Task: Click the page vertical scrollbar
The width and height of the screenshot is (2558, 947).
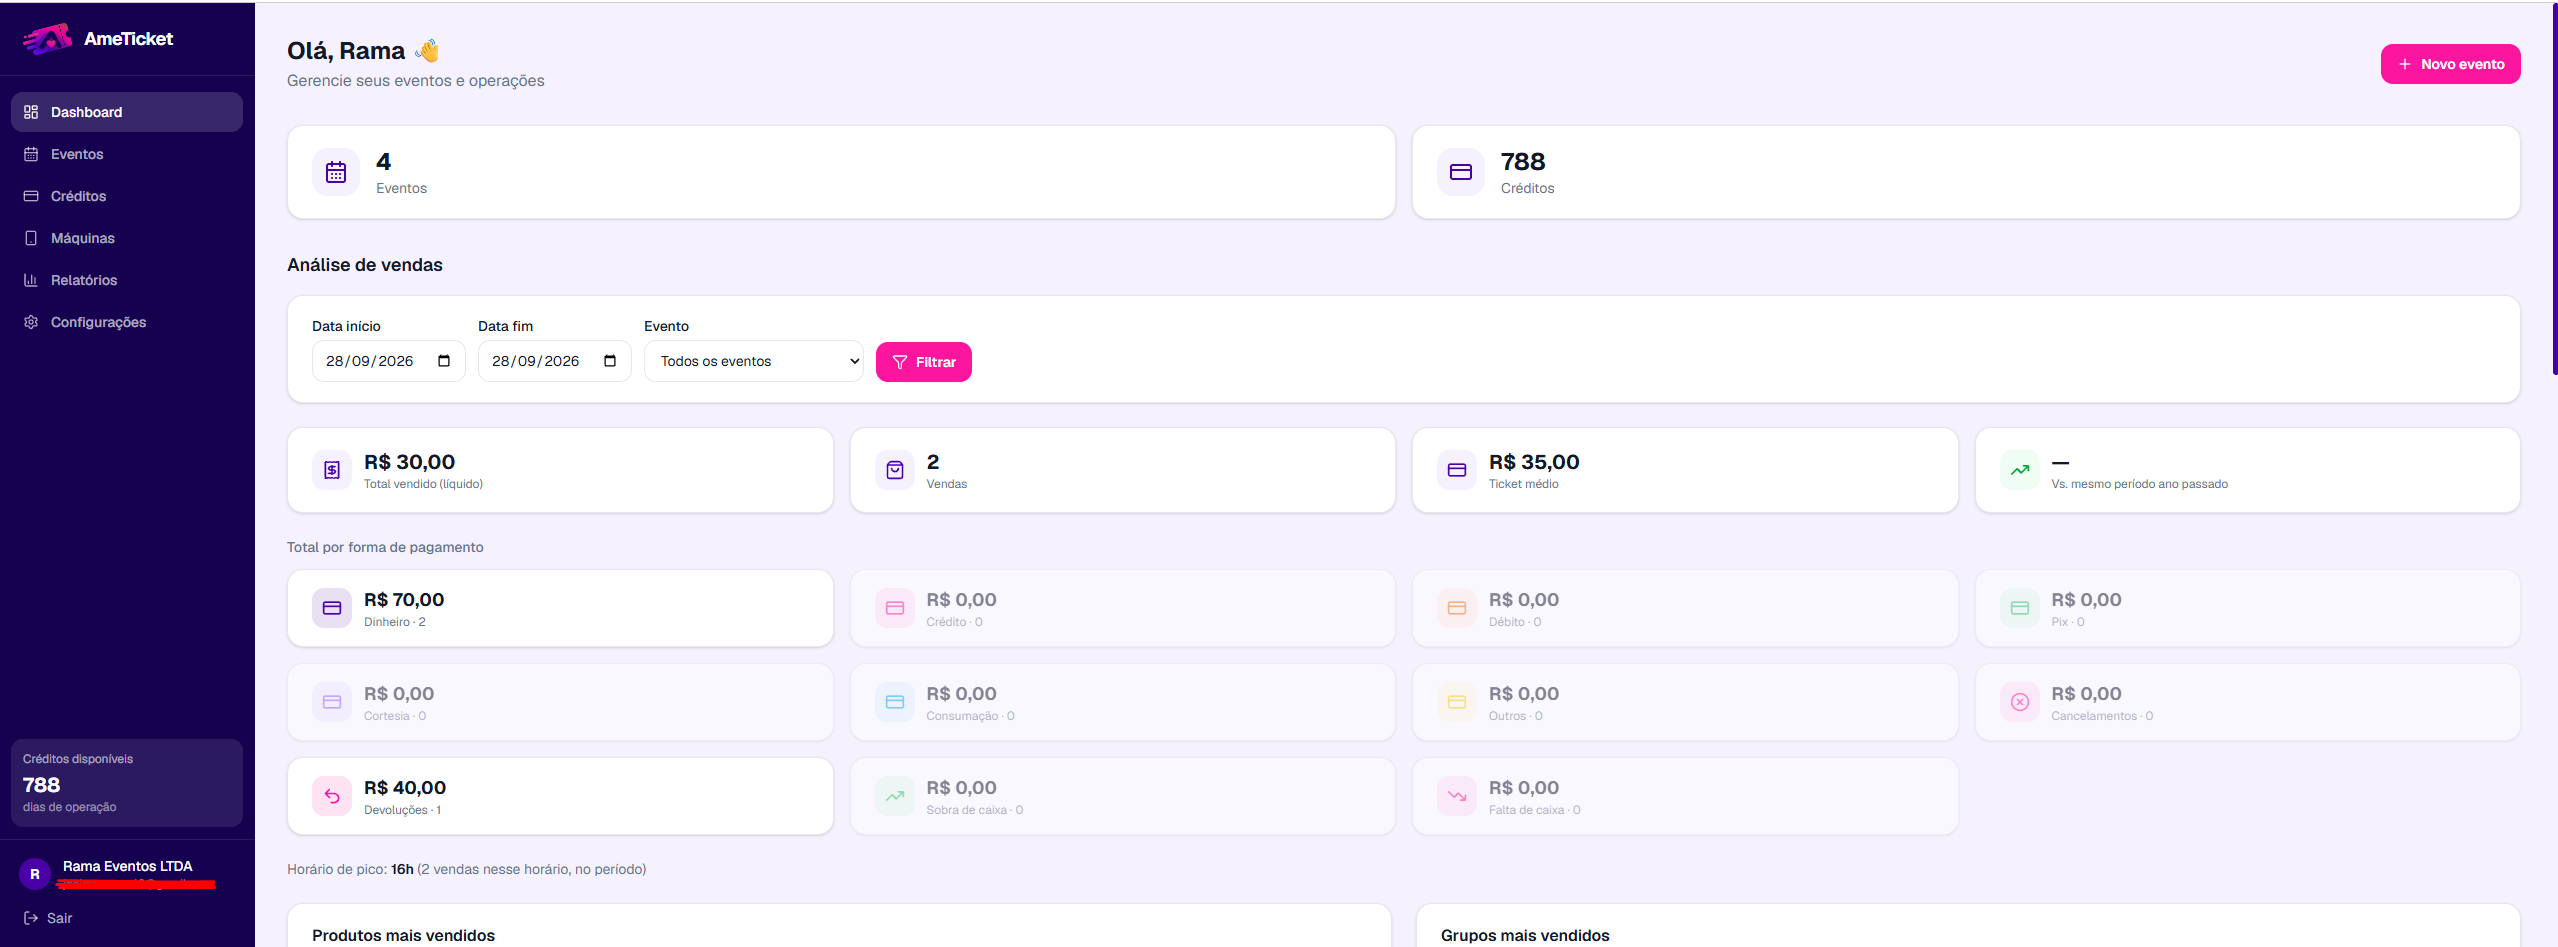Action: pos(2554,190)
